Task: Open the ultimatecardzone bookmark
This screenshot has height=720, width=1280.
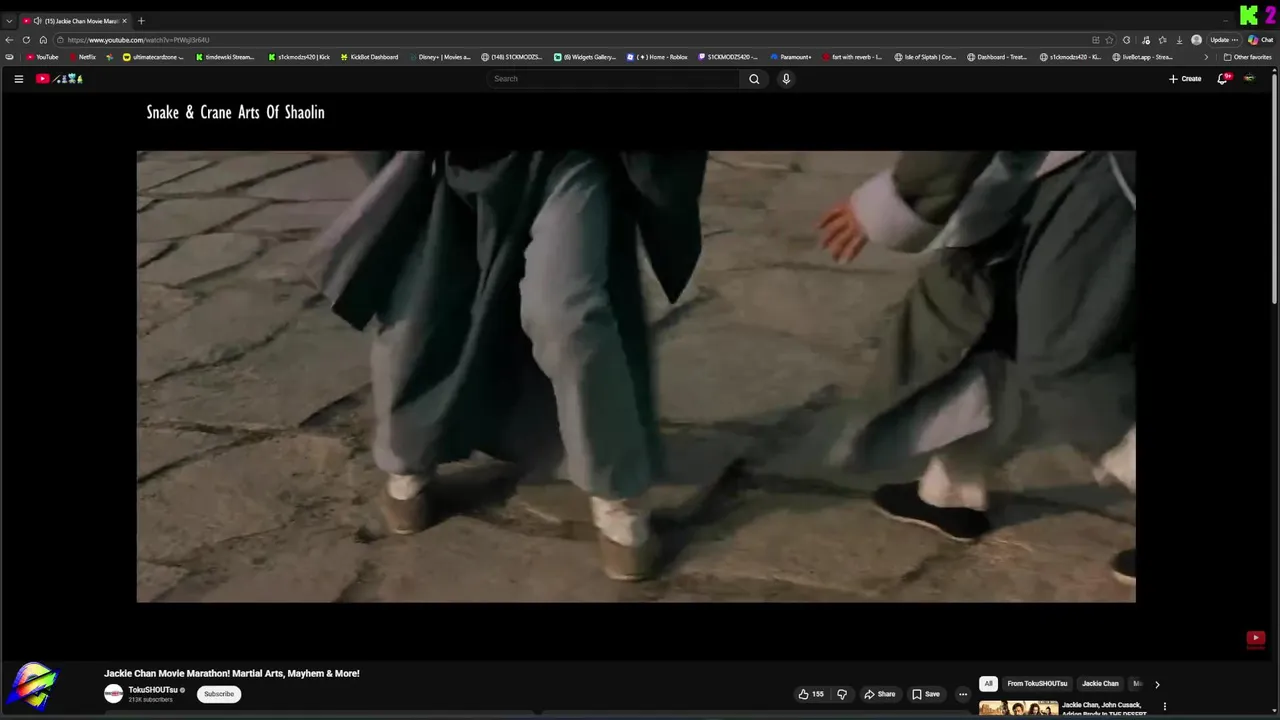Action: click(x=153, y=57)
